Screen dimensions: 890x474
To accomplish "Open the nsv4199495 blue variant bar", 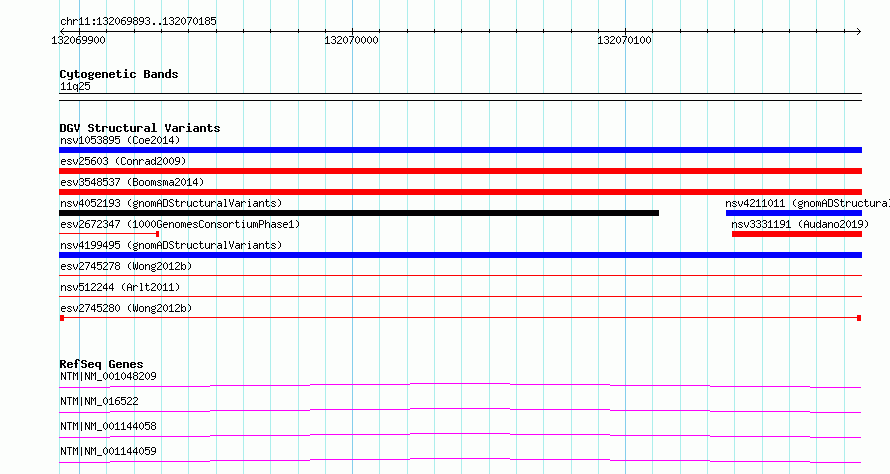I will [x=460, y=255].
